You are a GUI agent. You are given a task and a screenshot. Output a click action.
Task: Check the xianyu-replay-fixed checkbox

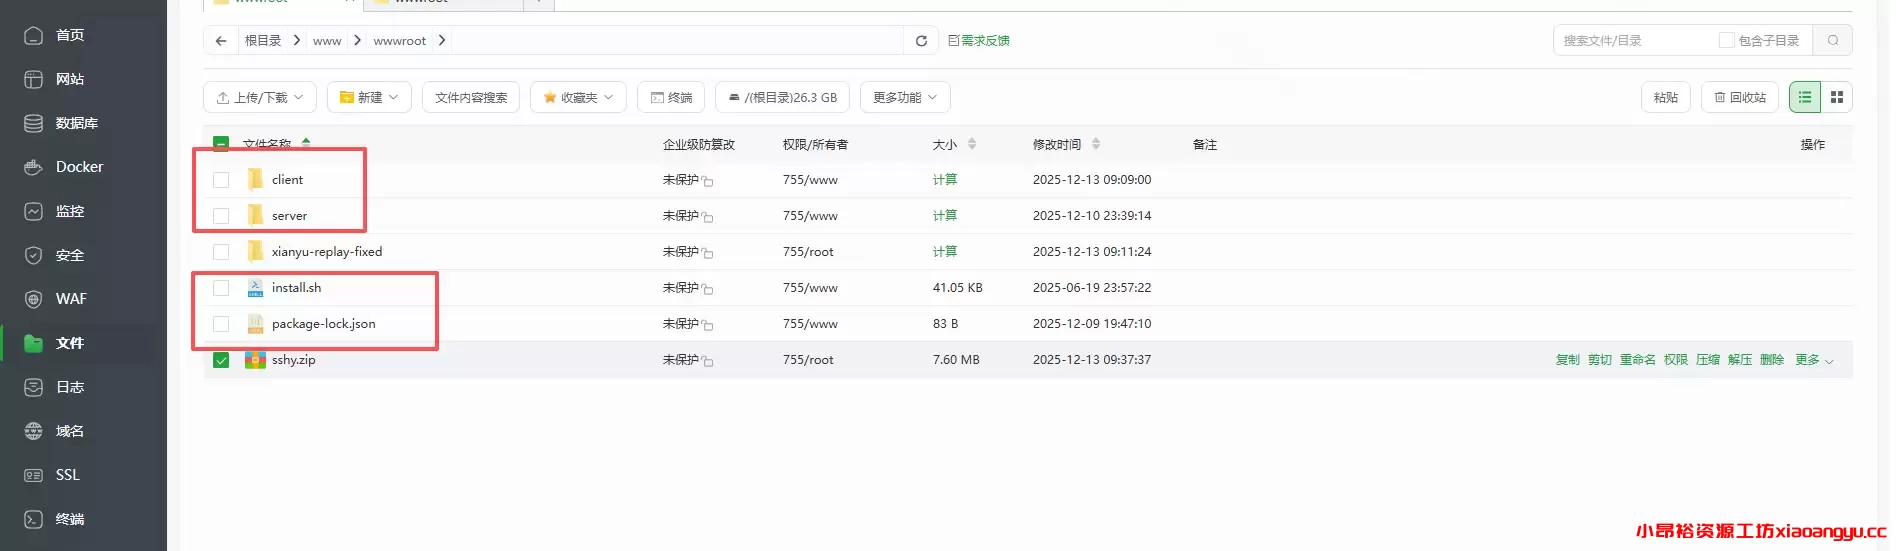[x=221, y=252]
